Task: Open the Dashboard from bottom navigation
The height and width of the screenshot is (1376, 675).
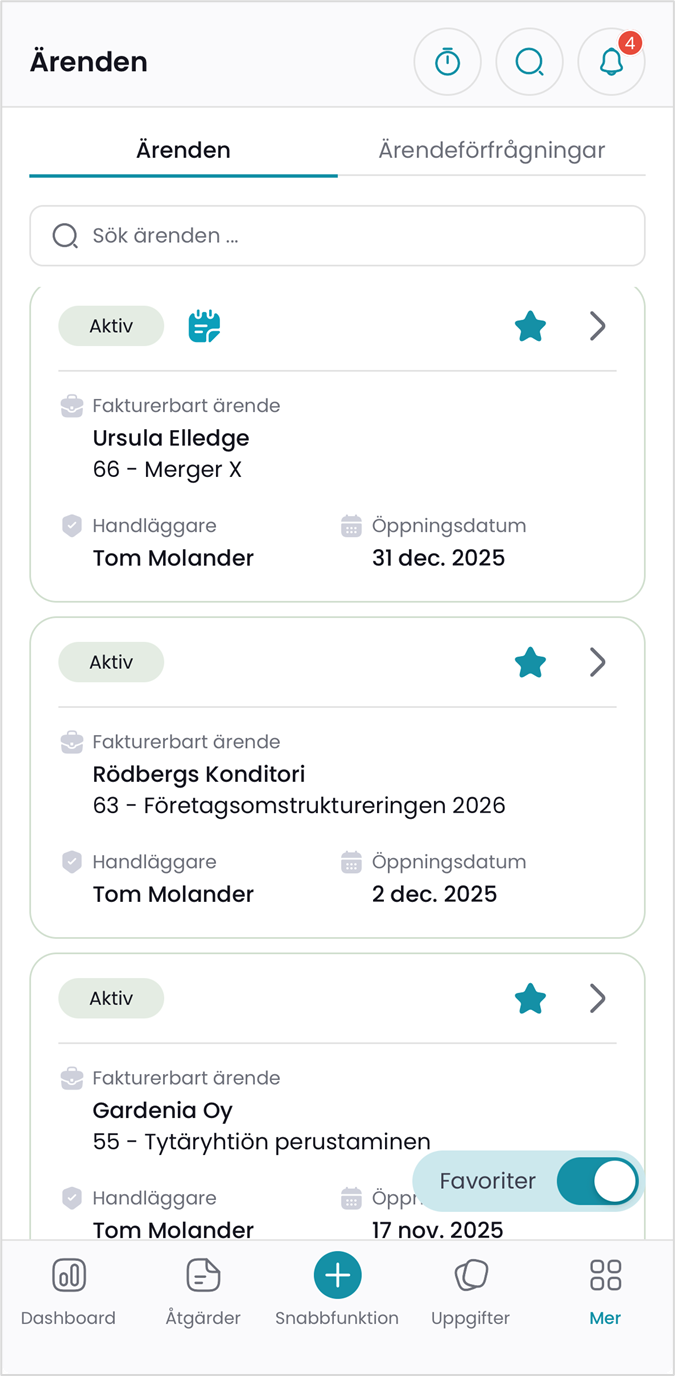Action: click(68, 1290)
